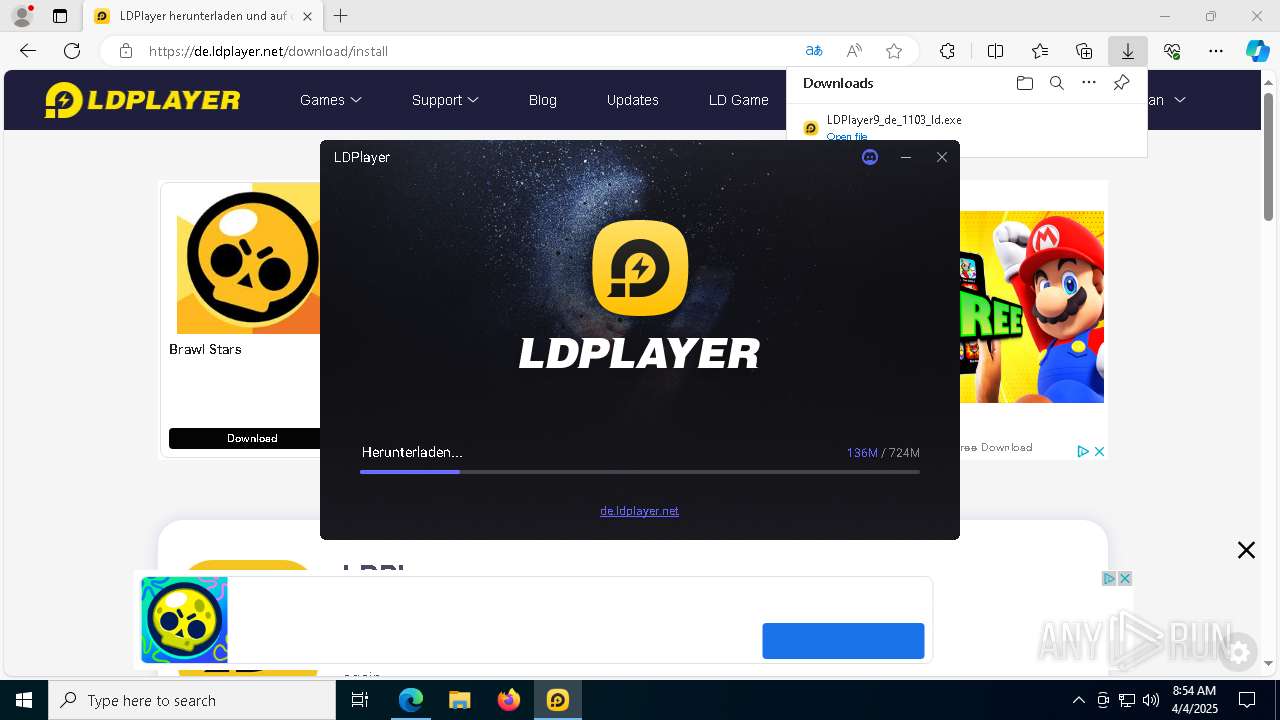Screen dimensions: 1280x720
Task: Search downloads with magnifier icon
Action: 1057,83
